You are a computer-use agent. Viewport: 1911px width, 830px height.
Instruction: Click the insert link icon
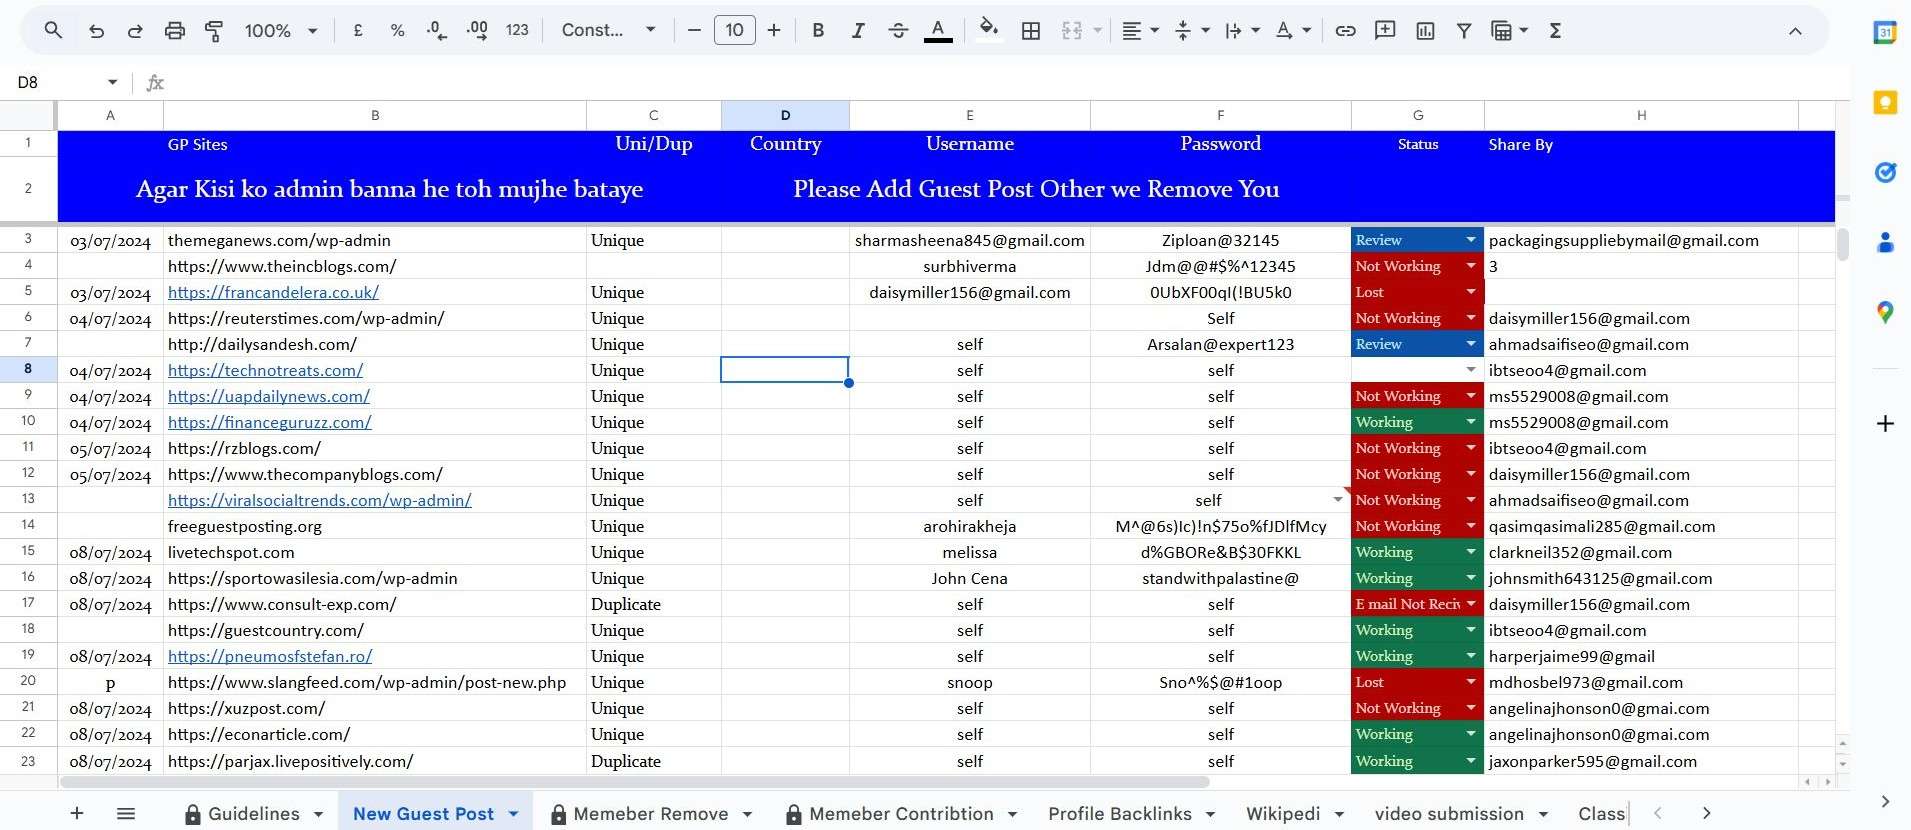click(x=1346, y=30)
